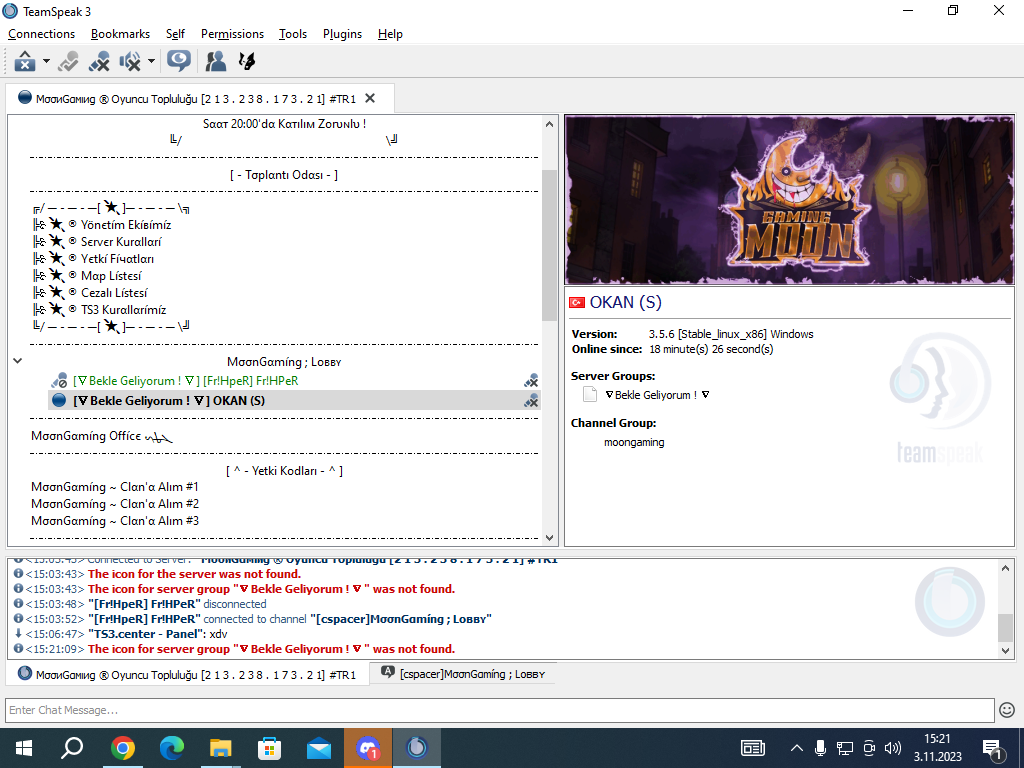
Task: Open Google Chrome from the taskbar
Action: 123,748
